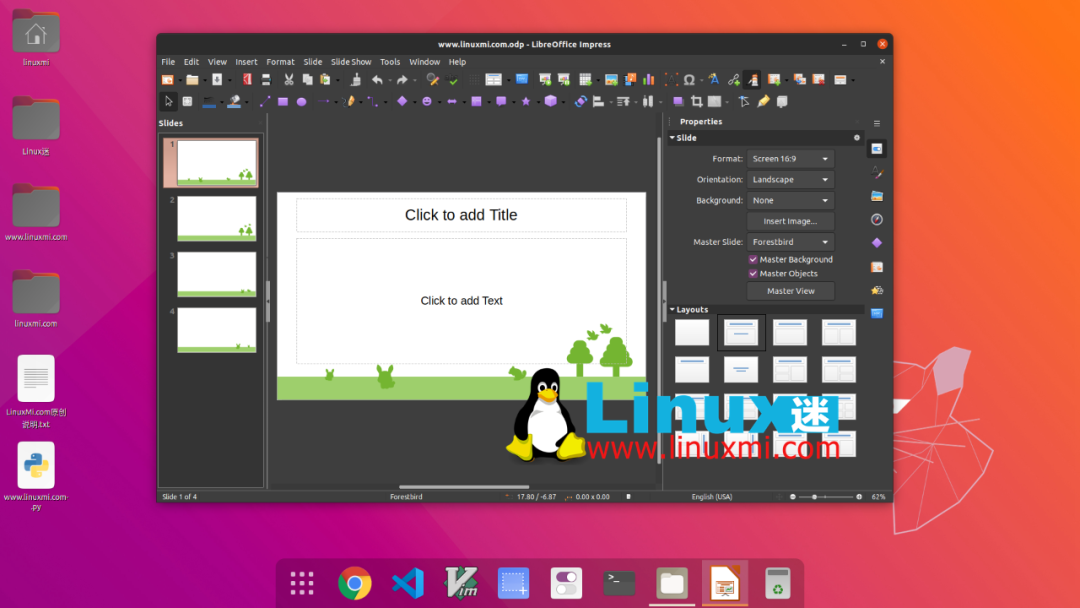Viewport: 1080px width, 608px height.
Task: Click the Insert Fontwork Text icon
Action: [x=714, y=80]
